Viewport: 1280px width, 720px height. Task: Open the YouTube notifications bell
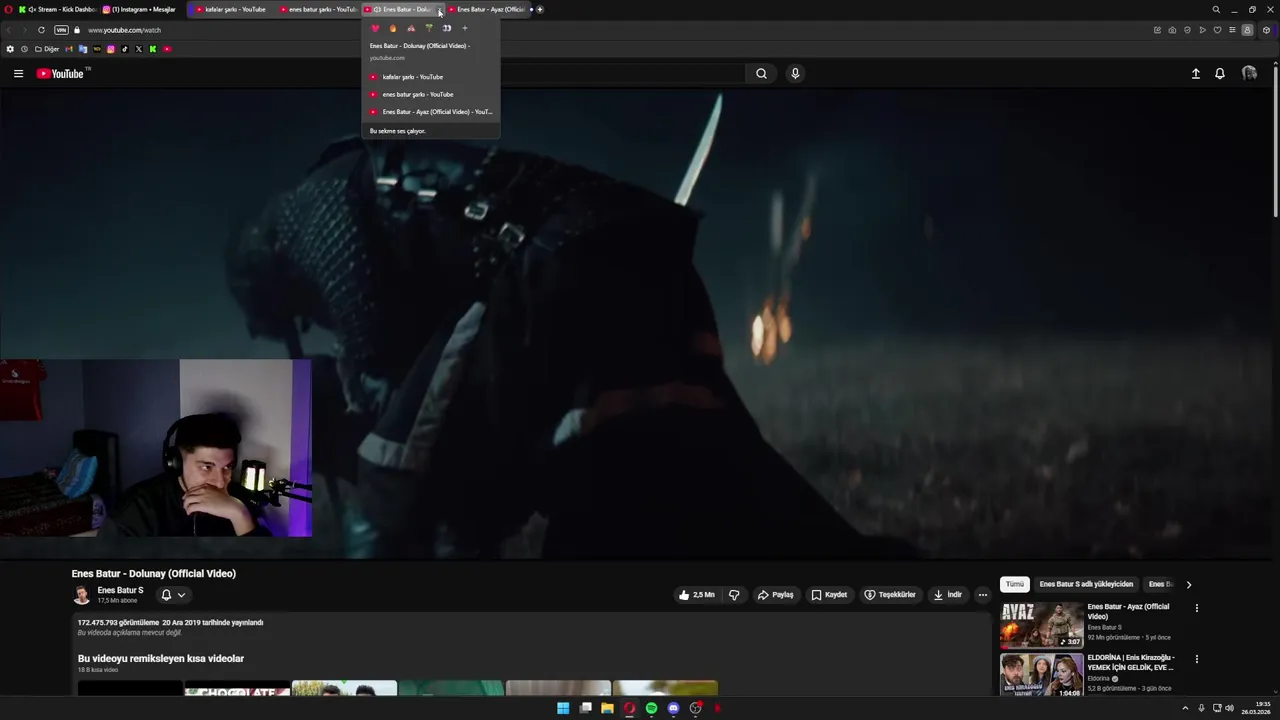click(1220, 73)
